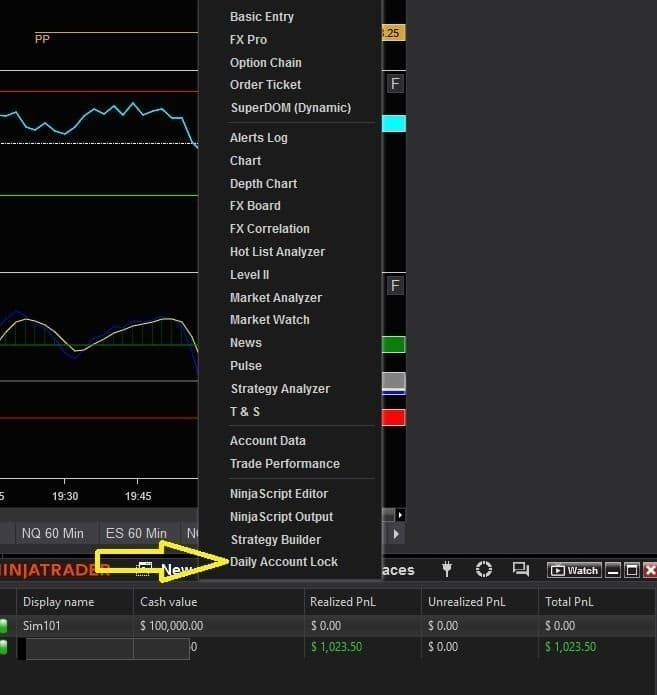Click the Sim101 green status indicator
Image resolution: width=657 pixels, height=695 pixels.
pyautogui.click(x=3, y=626)
